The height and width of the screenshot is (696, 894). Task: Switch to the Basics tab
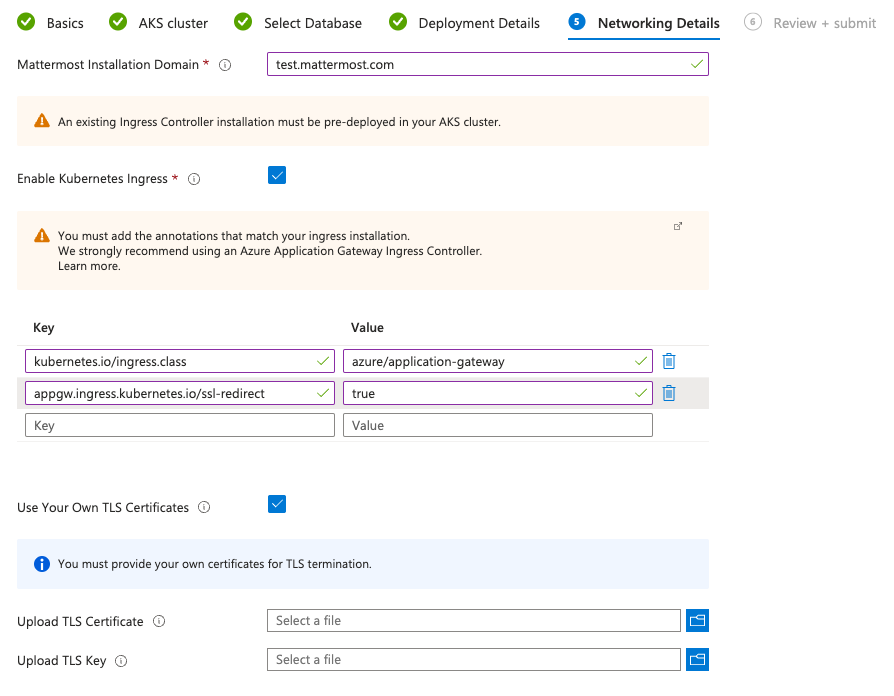point(61,22)
